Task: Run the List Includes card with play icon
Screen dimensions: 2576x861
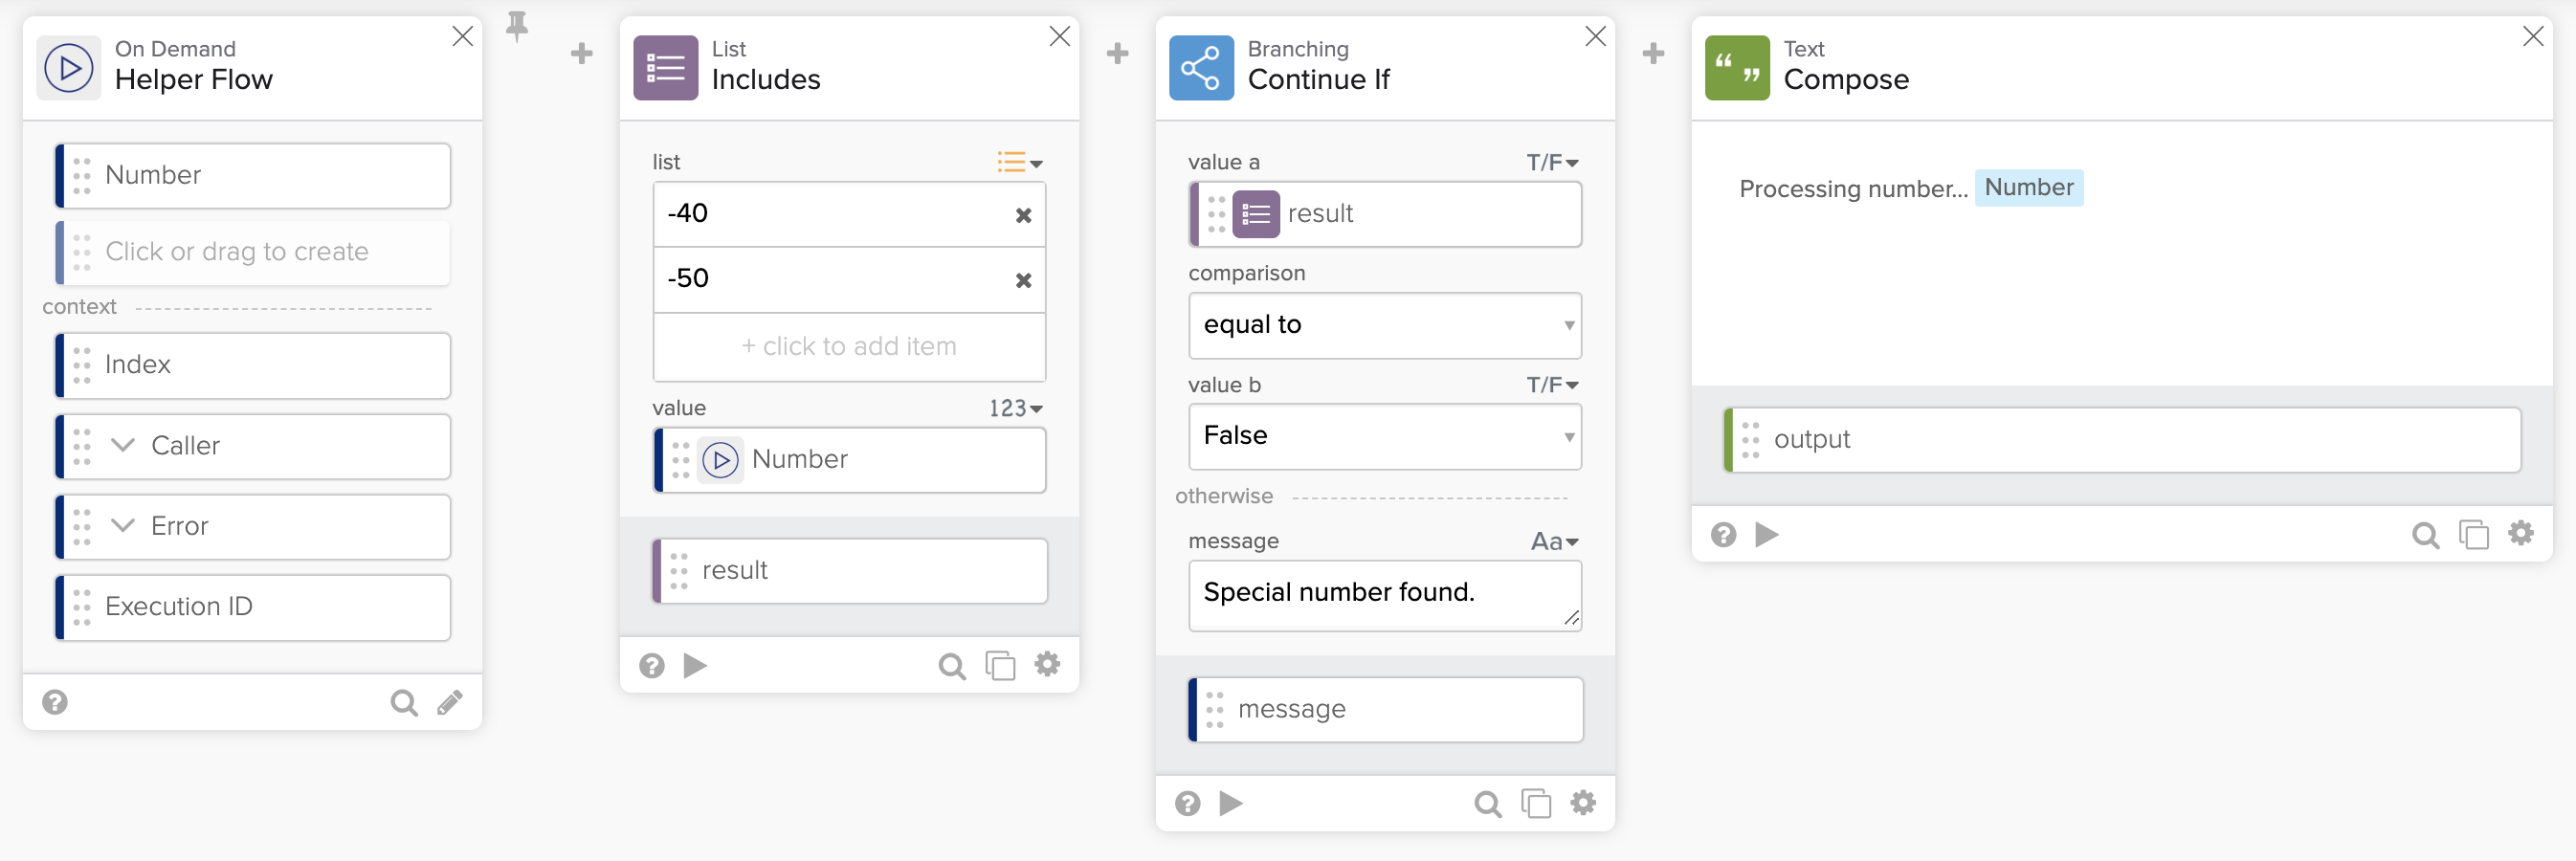Action: coord(695,665)
